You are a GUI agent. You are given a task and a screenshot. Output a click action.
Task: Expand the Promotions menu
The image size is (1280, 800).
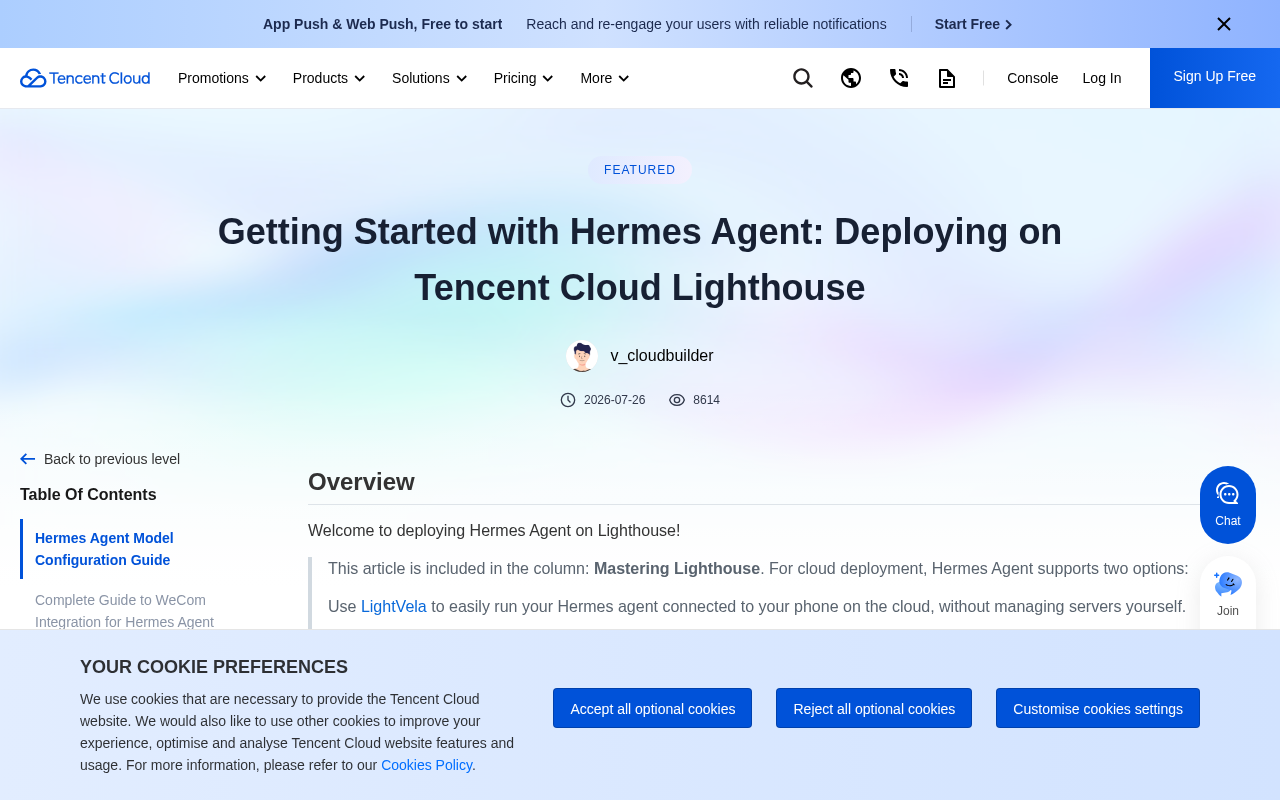pyautogui.click(x=222, y=78)
